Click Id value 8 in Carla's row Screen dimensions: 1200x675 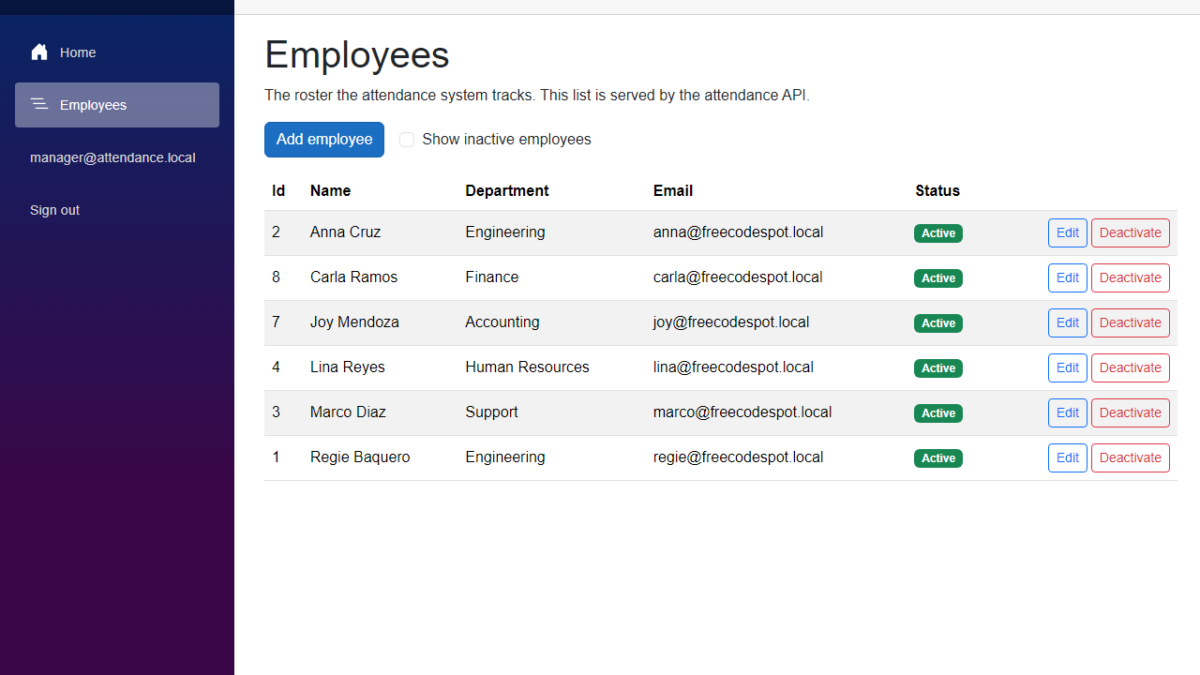[x=276, y=277]
